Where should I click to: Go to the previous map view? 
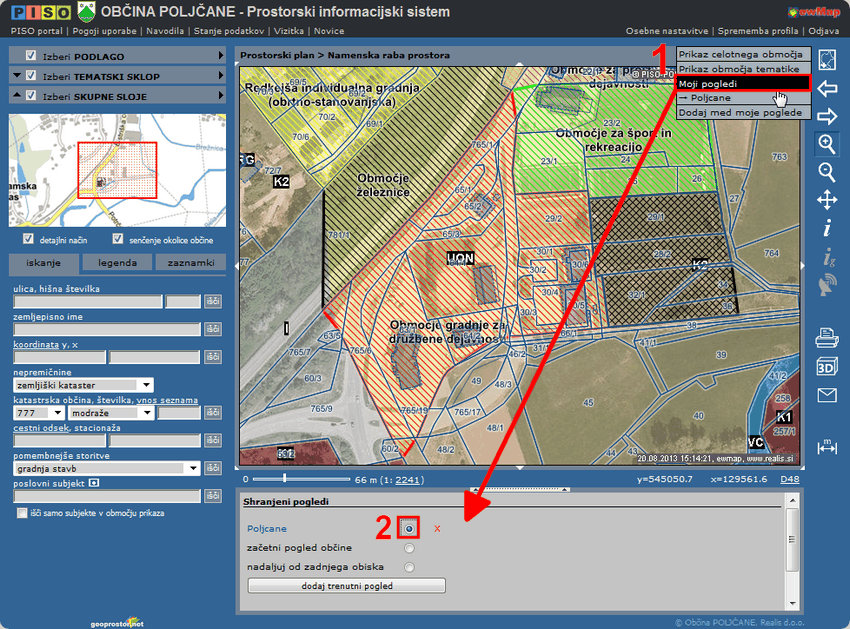click(827, 89)
